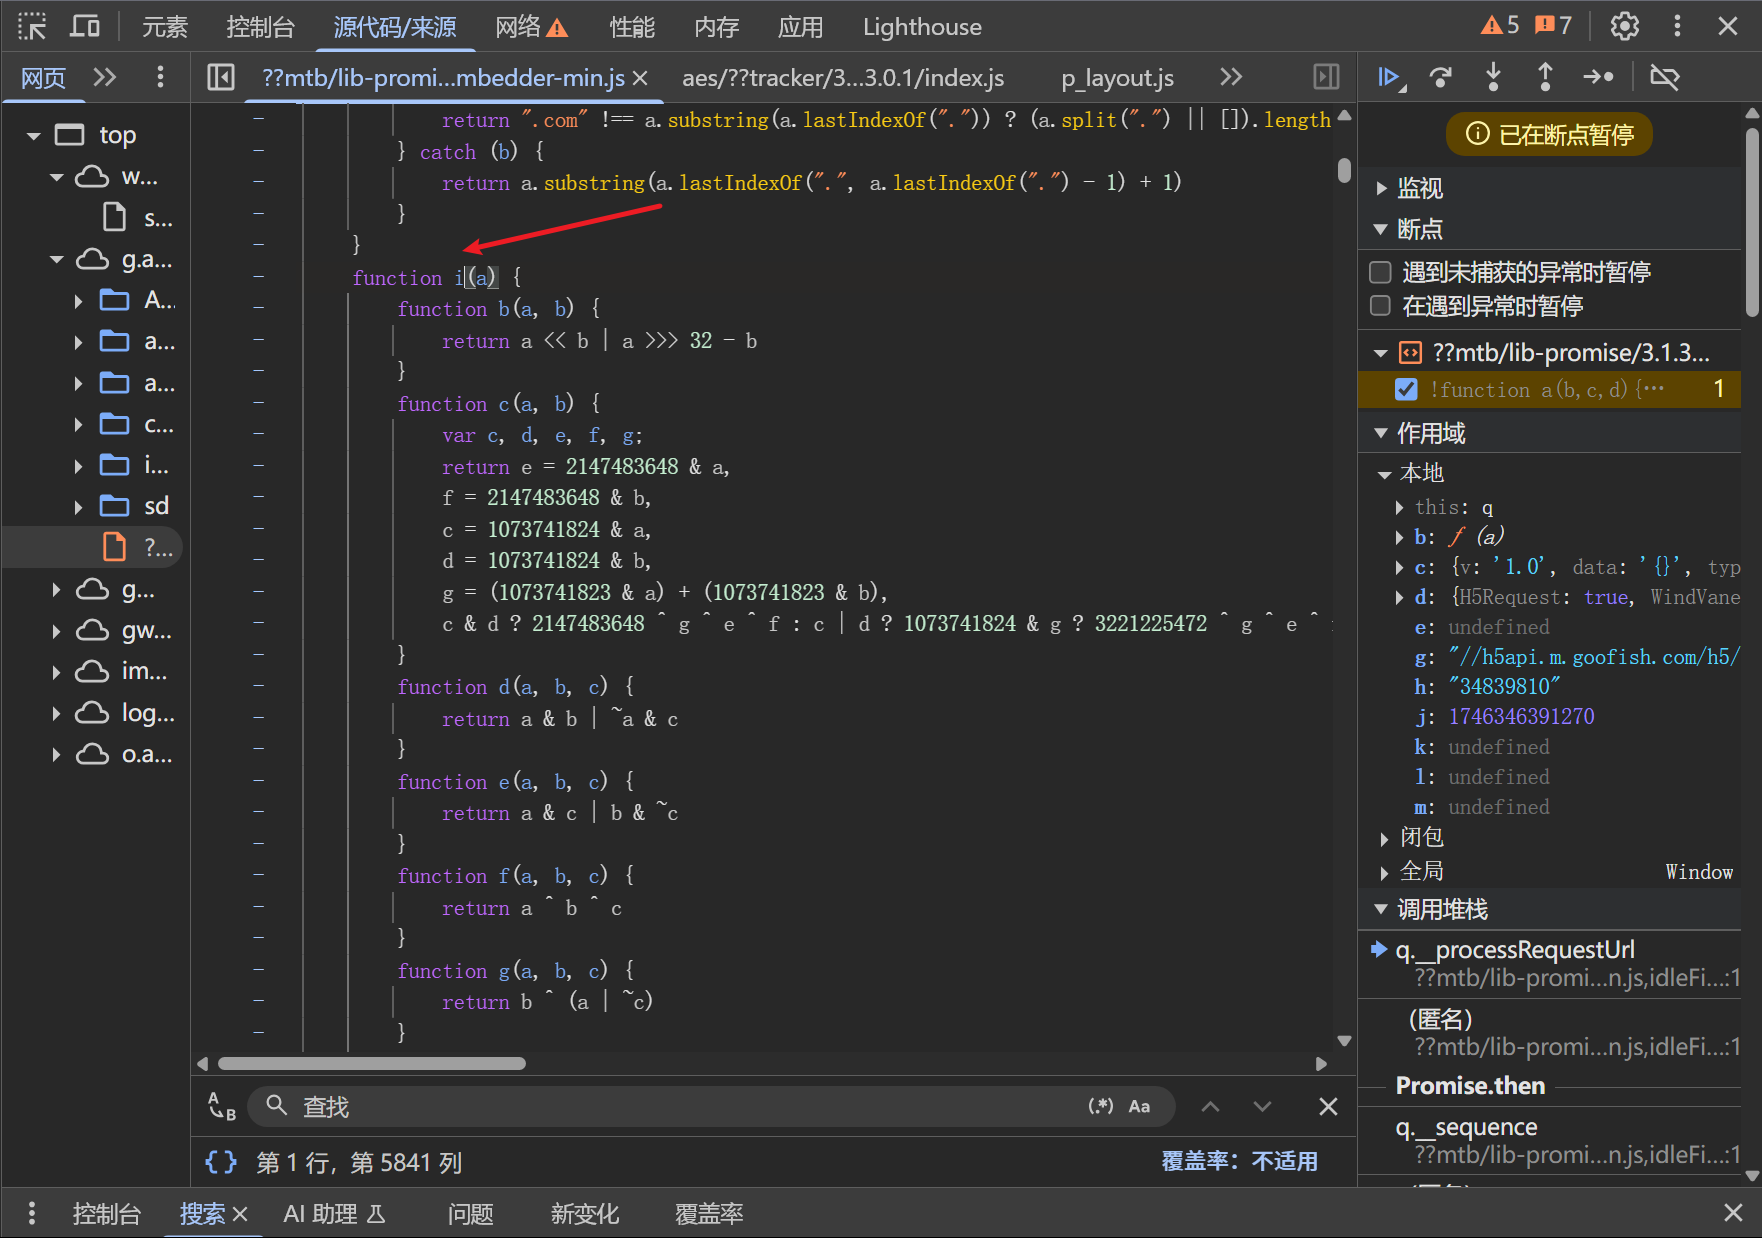This screenshot has height=1238, width=1762.
Task: Click the step out of function icon
Action: (x=1545, y=77)
